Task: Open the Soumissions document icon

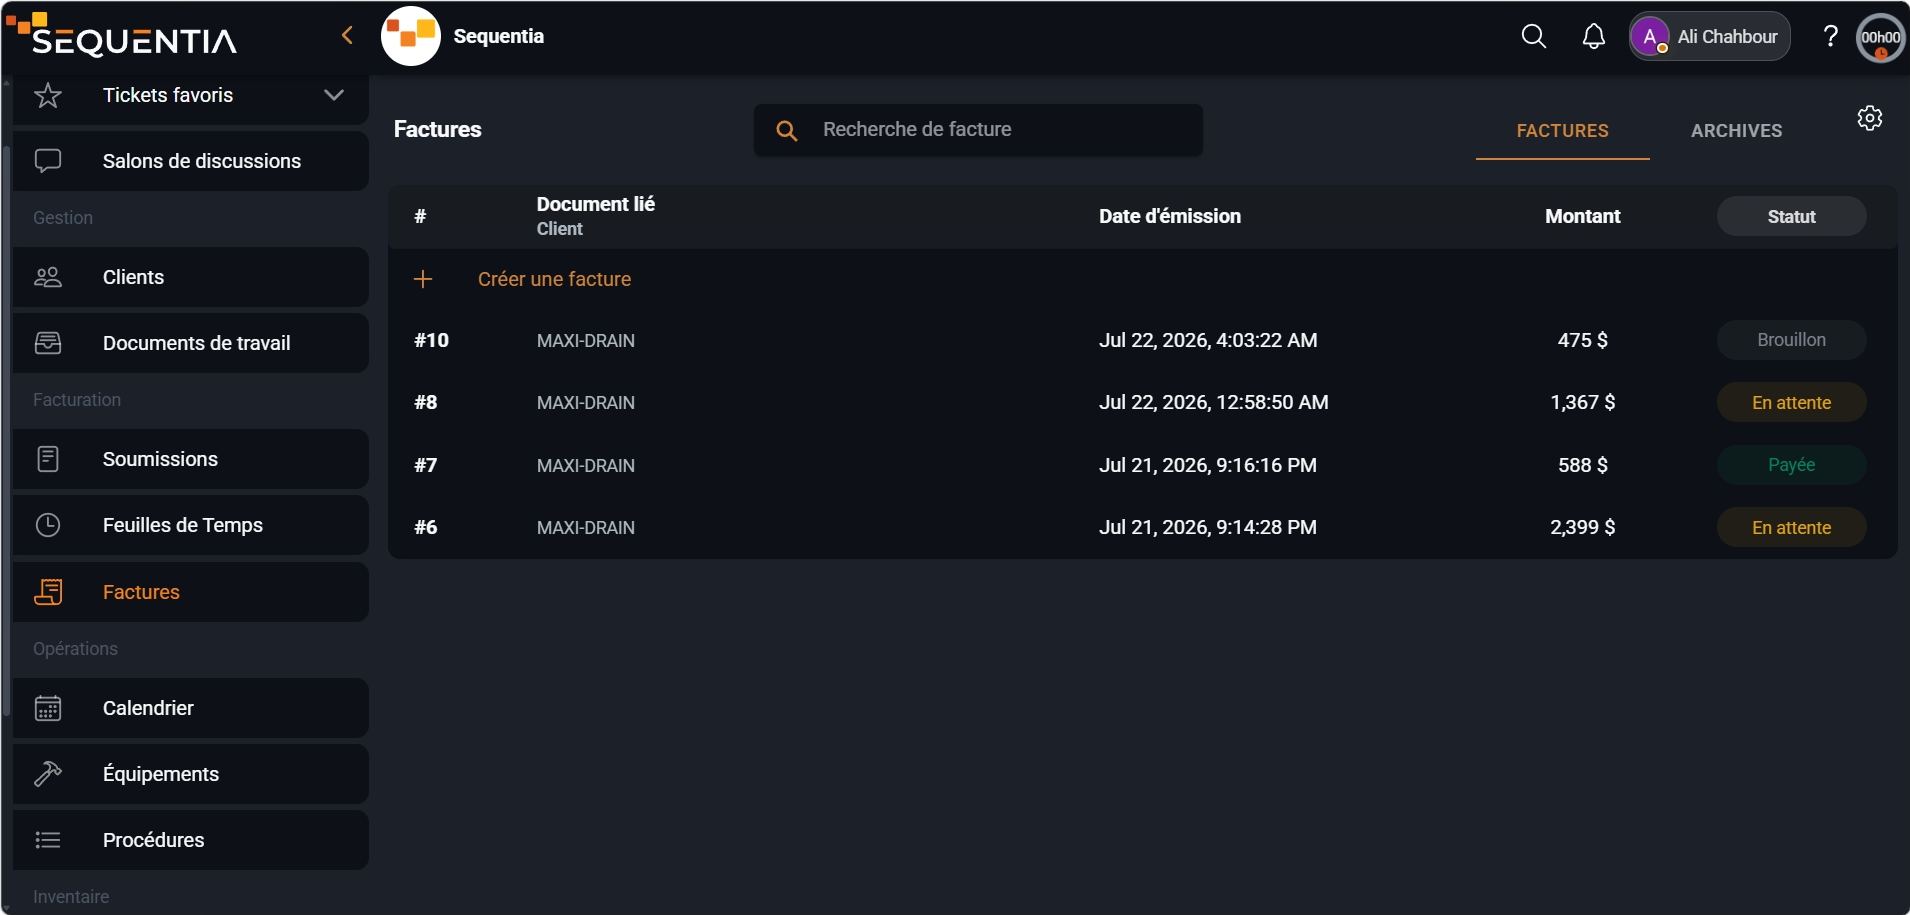Action: (x=48, y=459)
